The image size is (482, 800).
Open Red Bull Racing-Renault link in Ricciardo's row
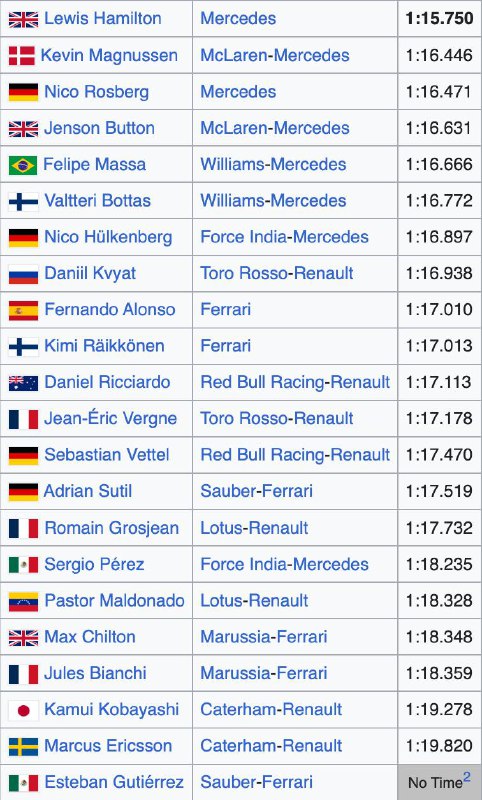pyautogui.click(x=295, y=382)
